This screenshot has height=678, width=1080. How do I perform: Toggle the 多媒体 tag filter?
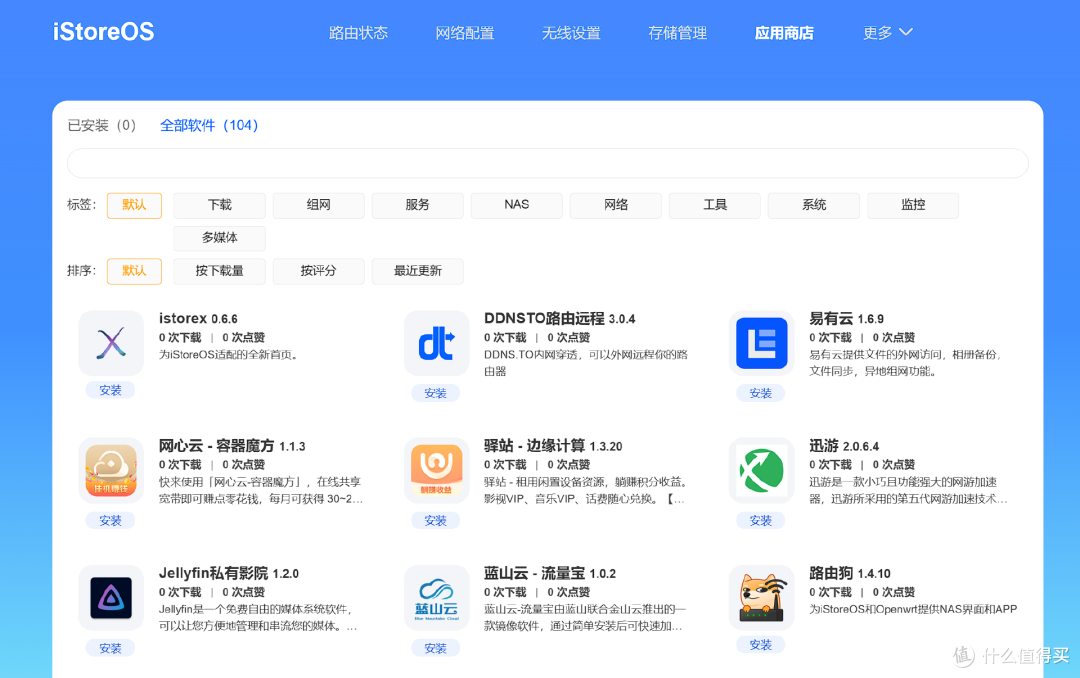(x=219, y=238)
